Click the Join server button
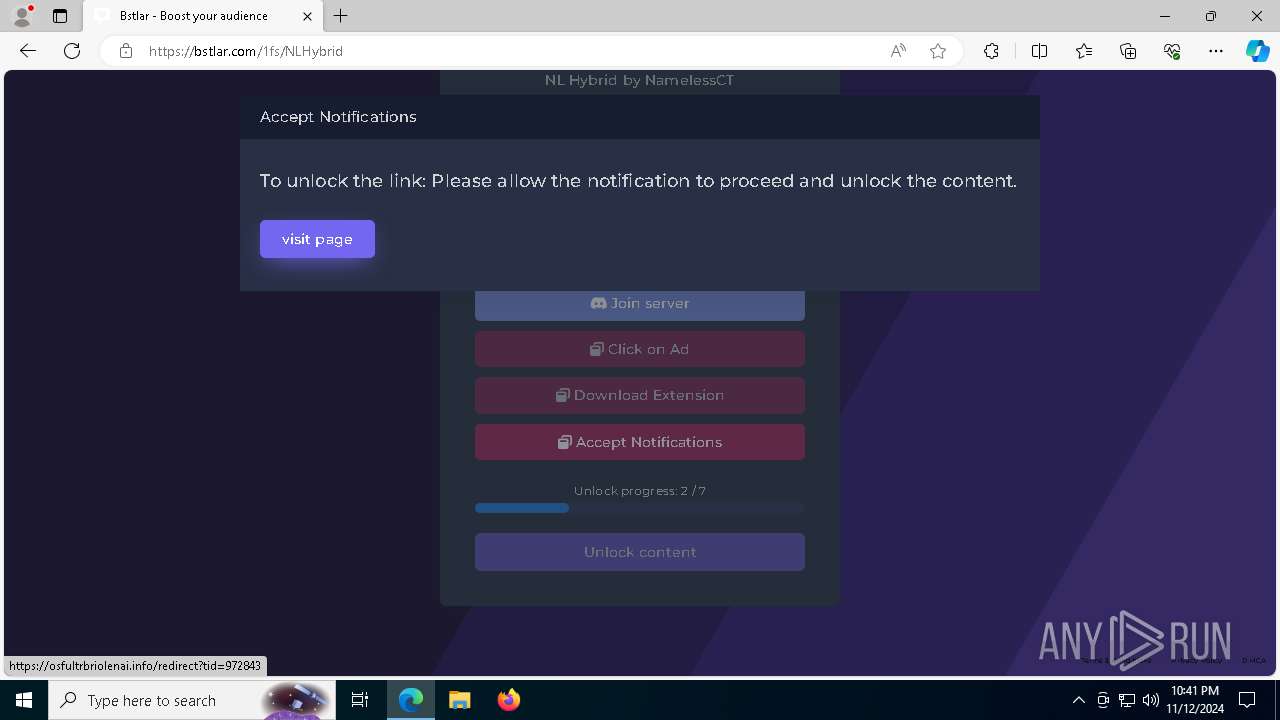The width and height of the screenshot is (1280, 720). point(640,304)
